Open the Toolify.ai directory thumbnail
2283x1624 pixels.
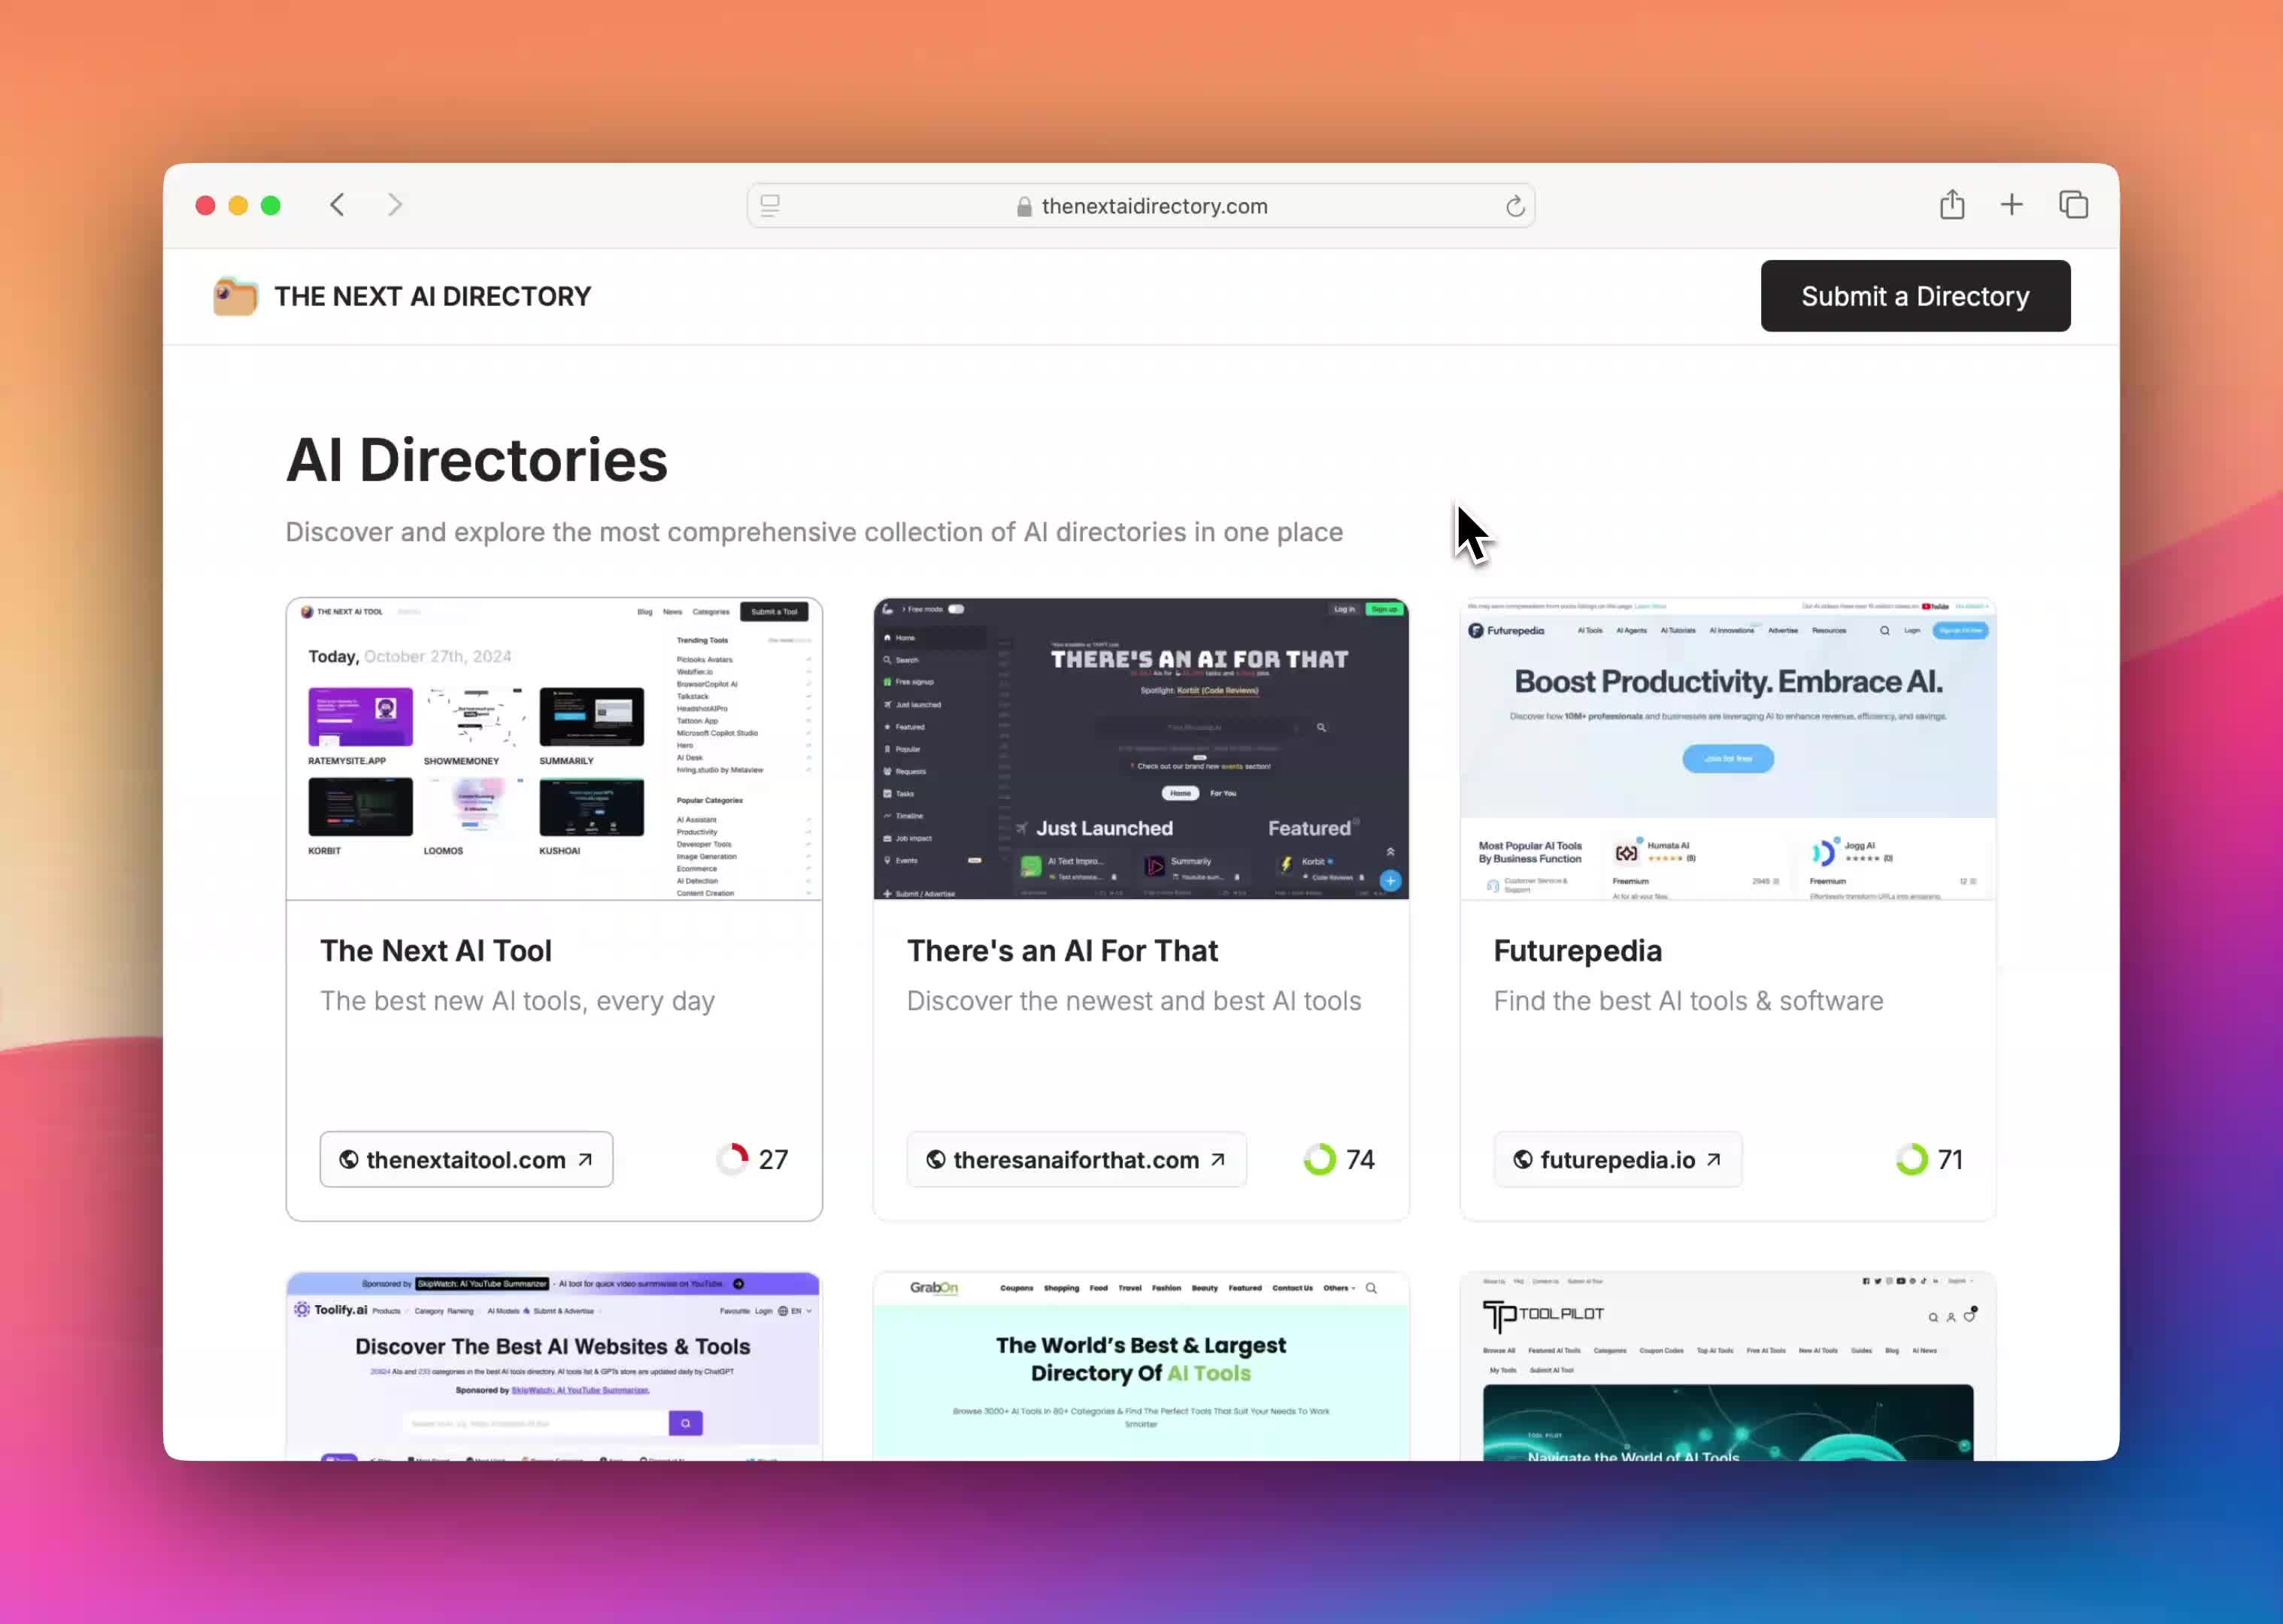pos(554,1366)
